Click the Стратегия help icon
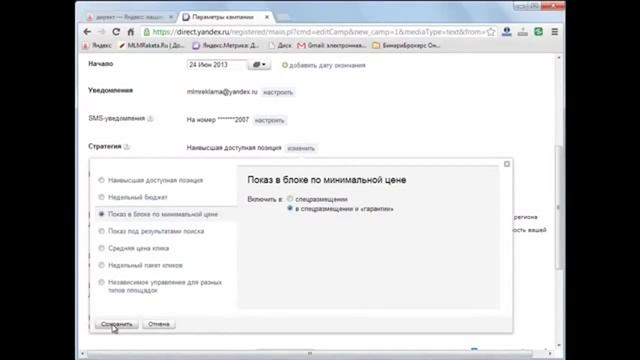This screenshot has height=360, width=640. coord(127,147)
